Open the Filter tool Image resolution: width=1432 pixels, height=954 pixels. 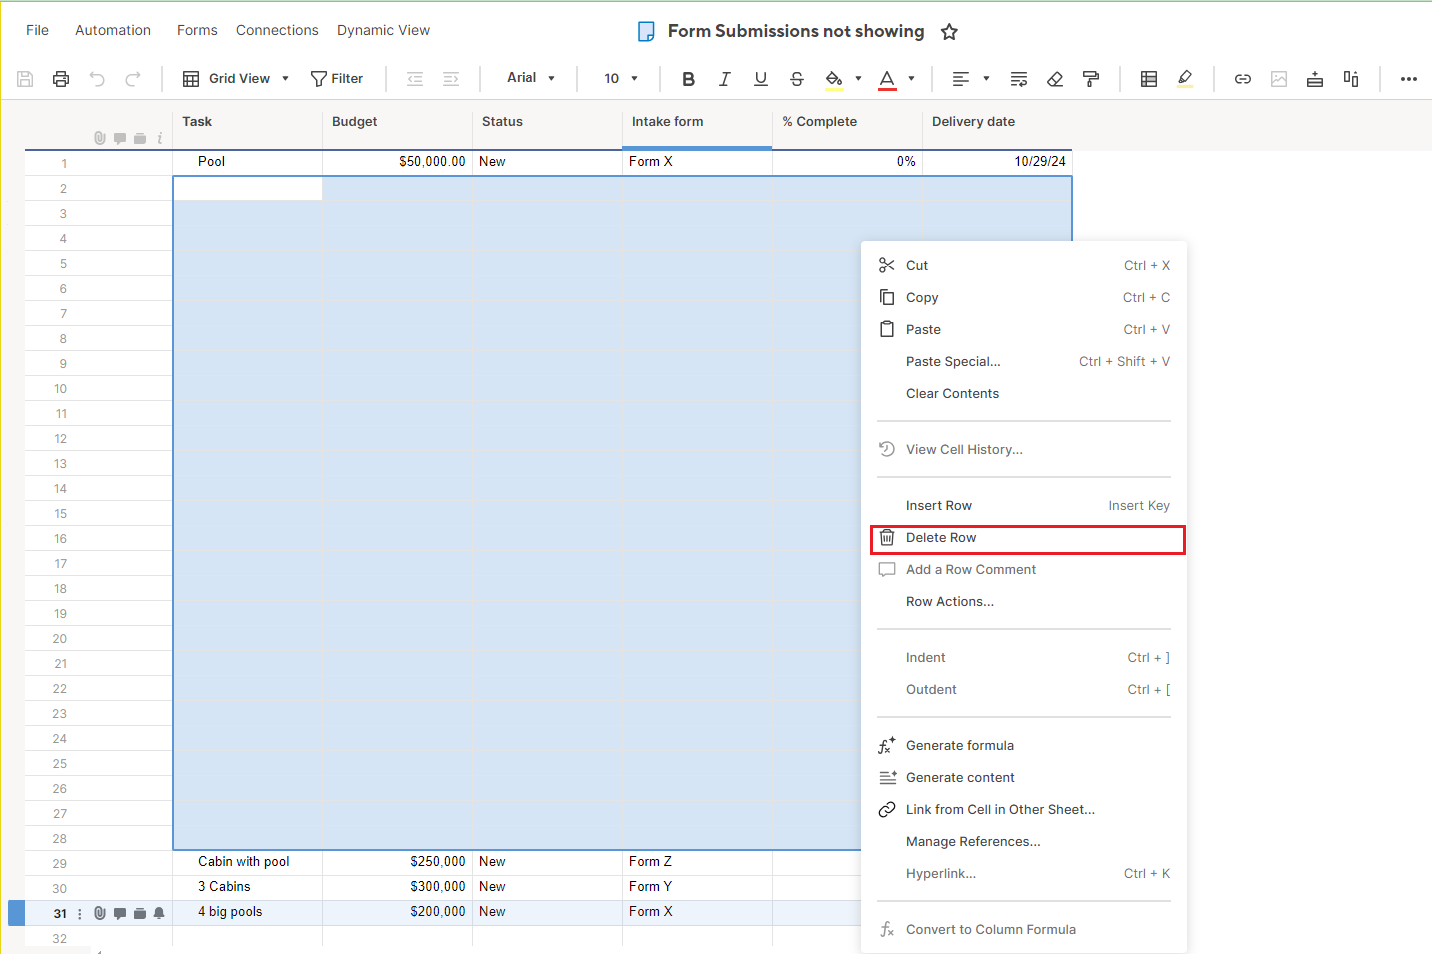point(337,79)
